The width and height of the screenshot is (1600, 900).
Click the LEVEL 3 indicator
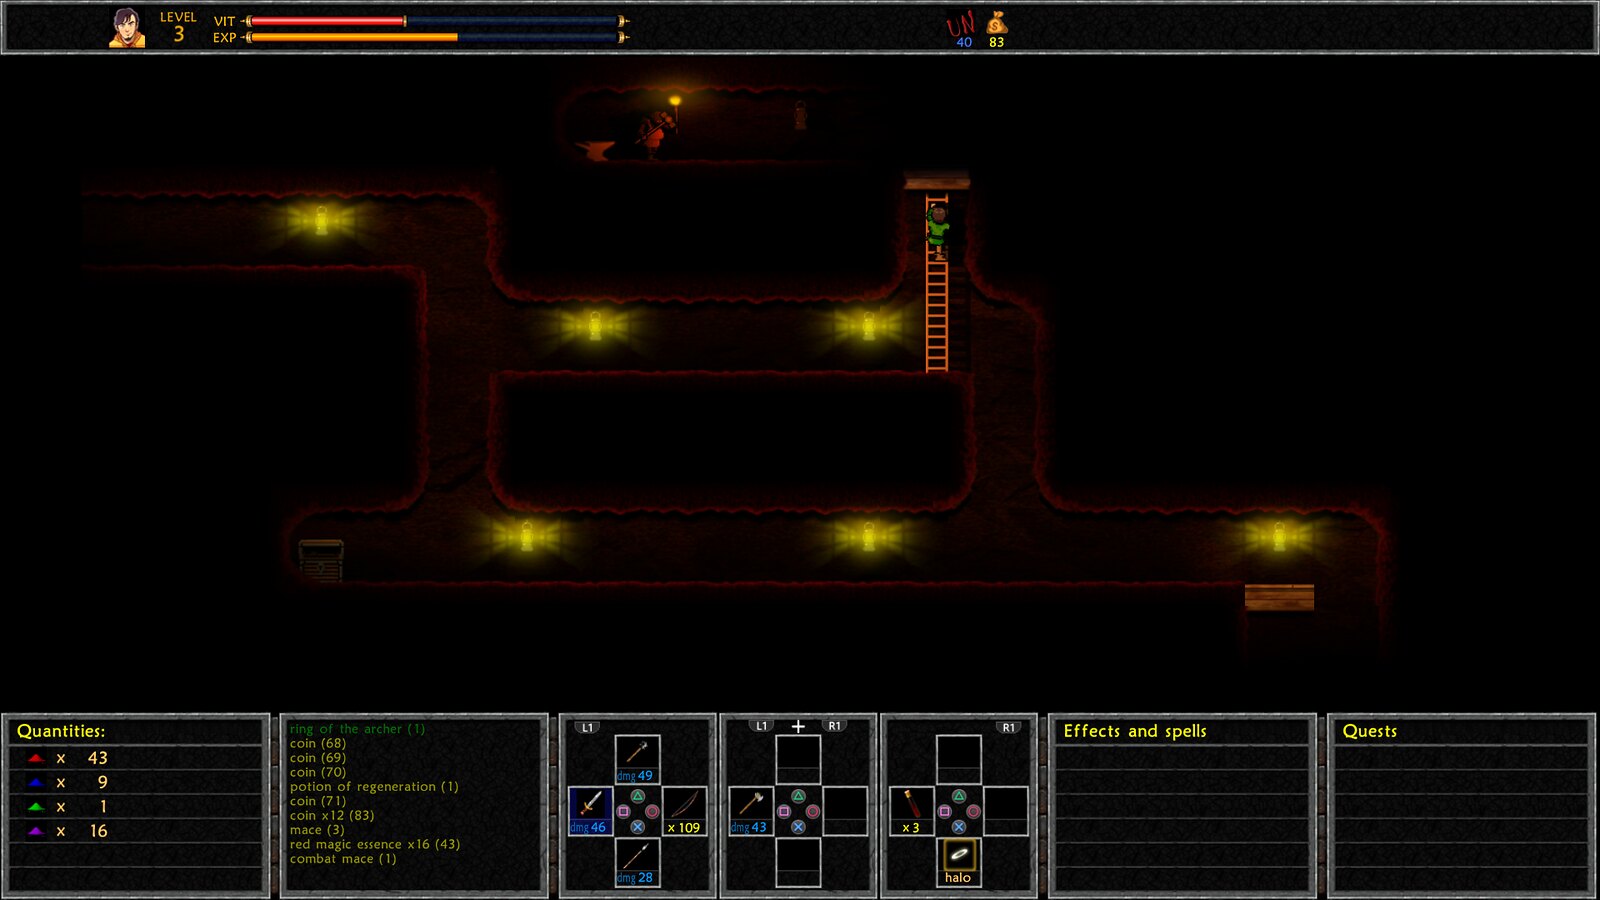(178, 28)
